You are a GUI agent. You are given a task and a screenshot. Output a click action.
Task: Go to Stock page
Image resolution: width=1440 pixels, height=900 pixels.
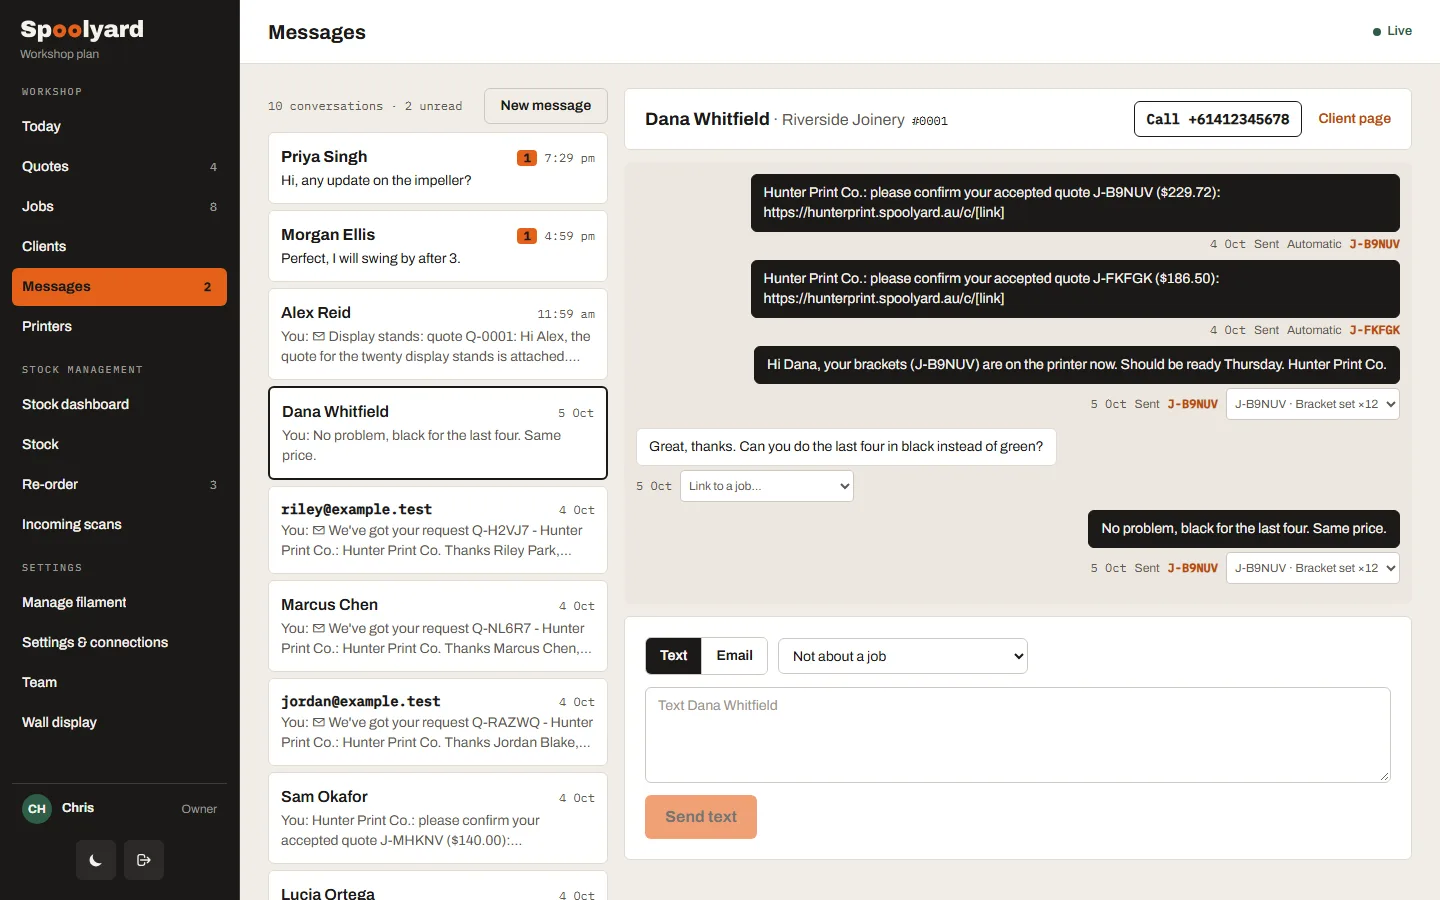(x=119, y=444)
